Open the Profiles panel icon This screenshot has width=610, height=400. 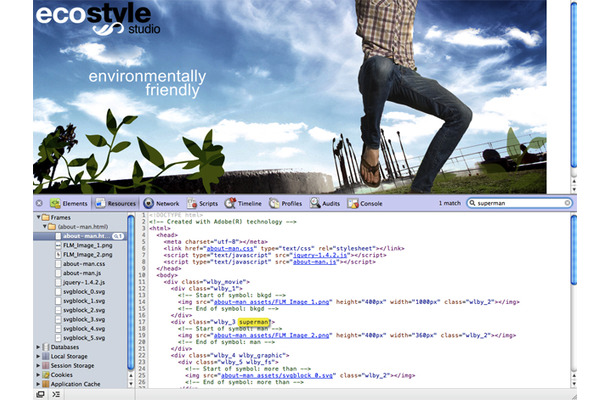click(x=274, y=203)
